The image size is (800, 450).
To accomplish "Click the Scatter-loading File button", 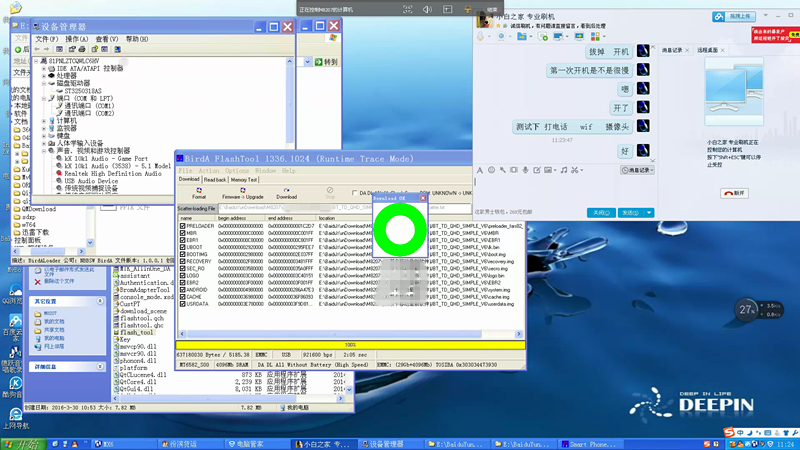I will click(x=197, y=208).
